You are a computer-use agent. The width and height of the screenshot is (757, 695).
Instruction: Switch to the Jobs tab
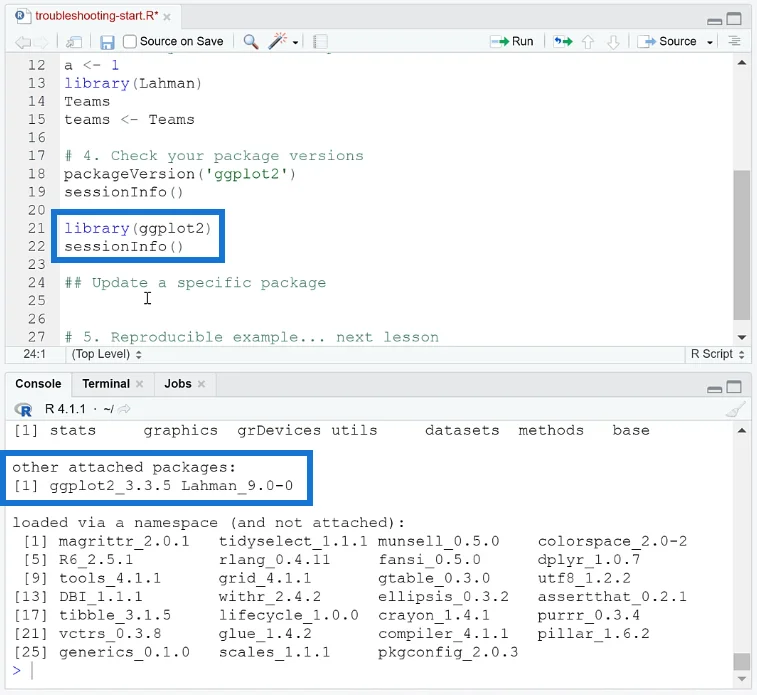(x=178, y=384)
